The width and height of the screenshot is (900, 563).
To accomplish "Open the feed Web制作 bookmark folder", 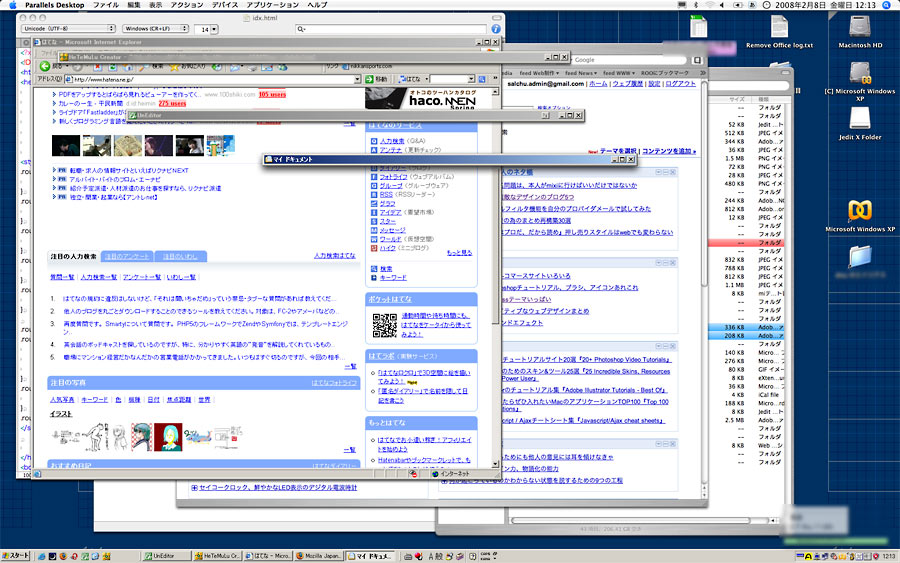I will pos(539,73).
